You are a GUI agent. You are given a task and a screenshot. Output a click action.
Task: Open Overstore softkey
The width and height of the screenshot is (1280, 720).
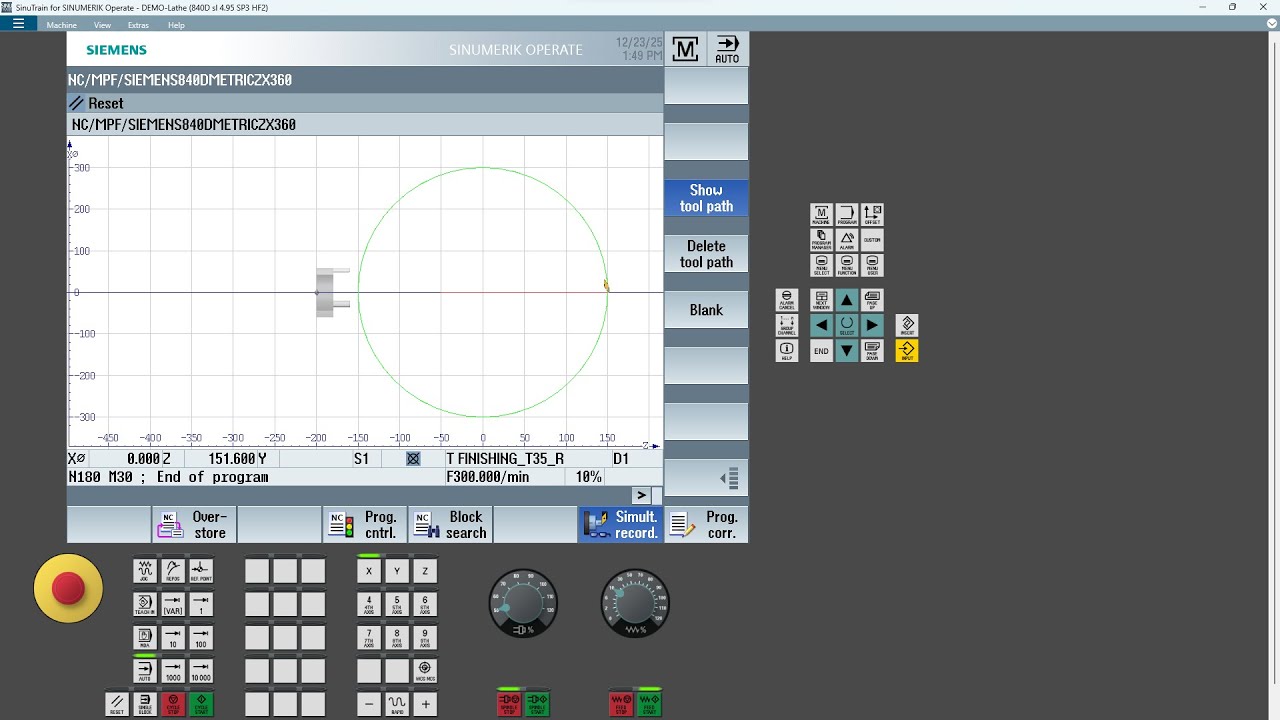click(194, 525)
